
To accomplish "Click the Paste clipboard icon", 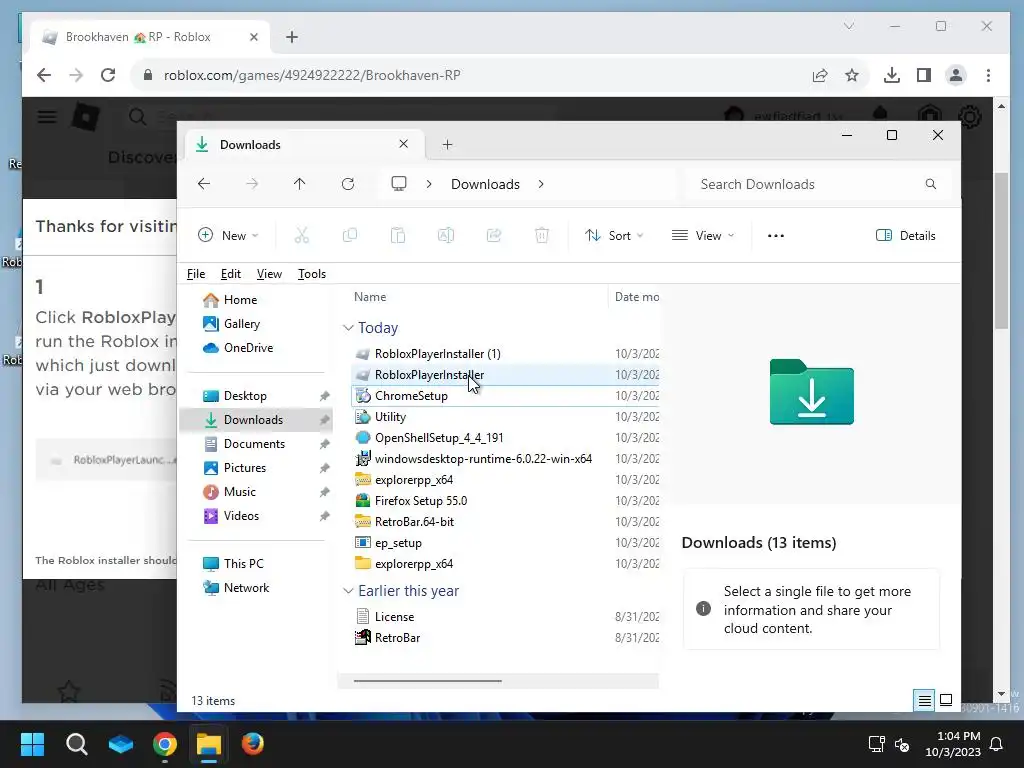I will [398, 235].
